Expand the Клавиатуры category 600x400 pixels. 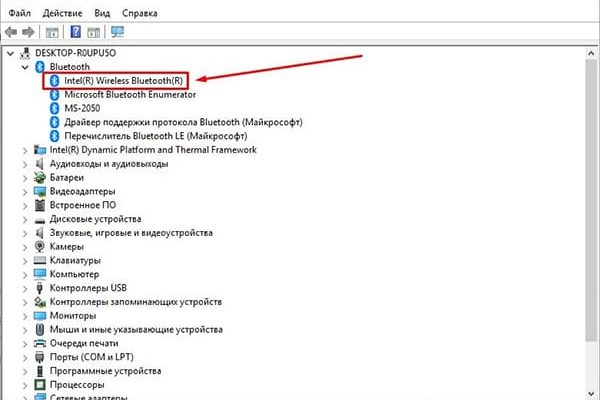(x=25, y=261)
